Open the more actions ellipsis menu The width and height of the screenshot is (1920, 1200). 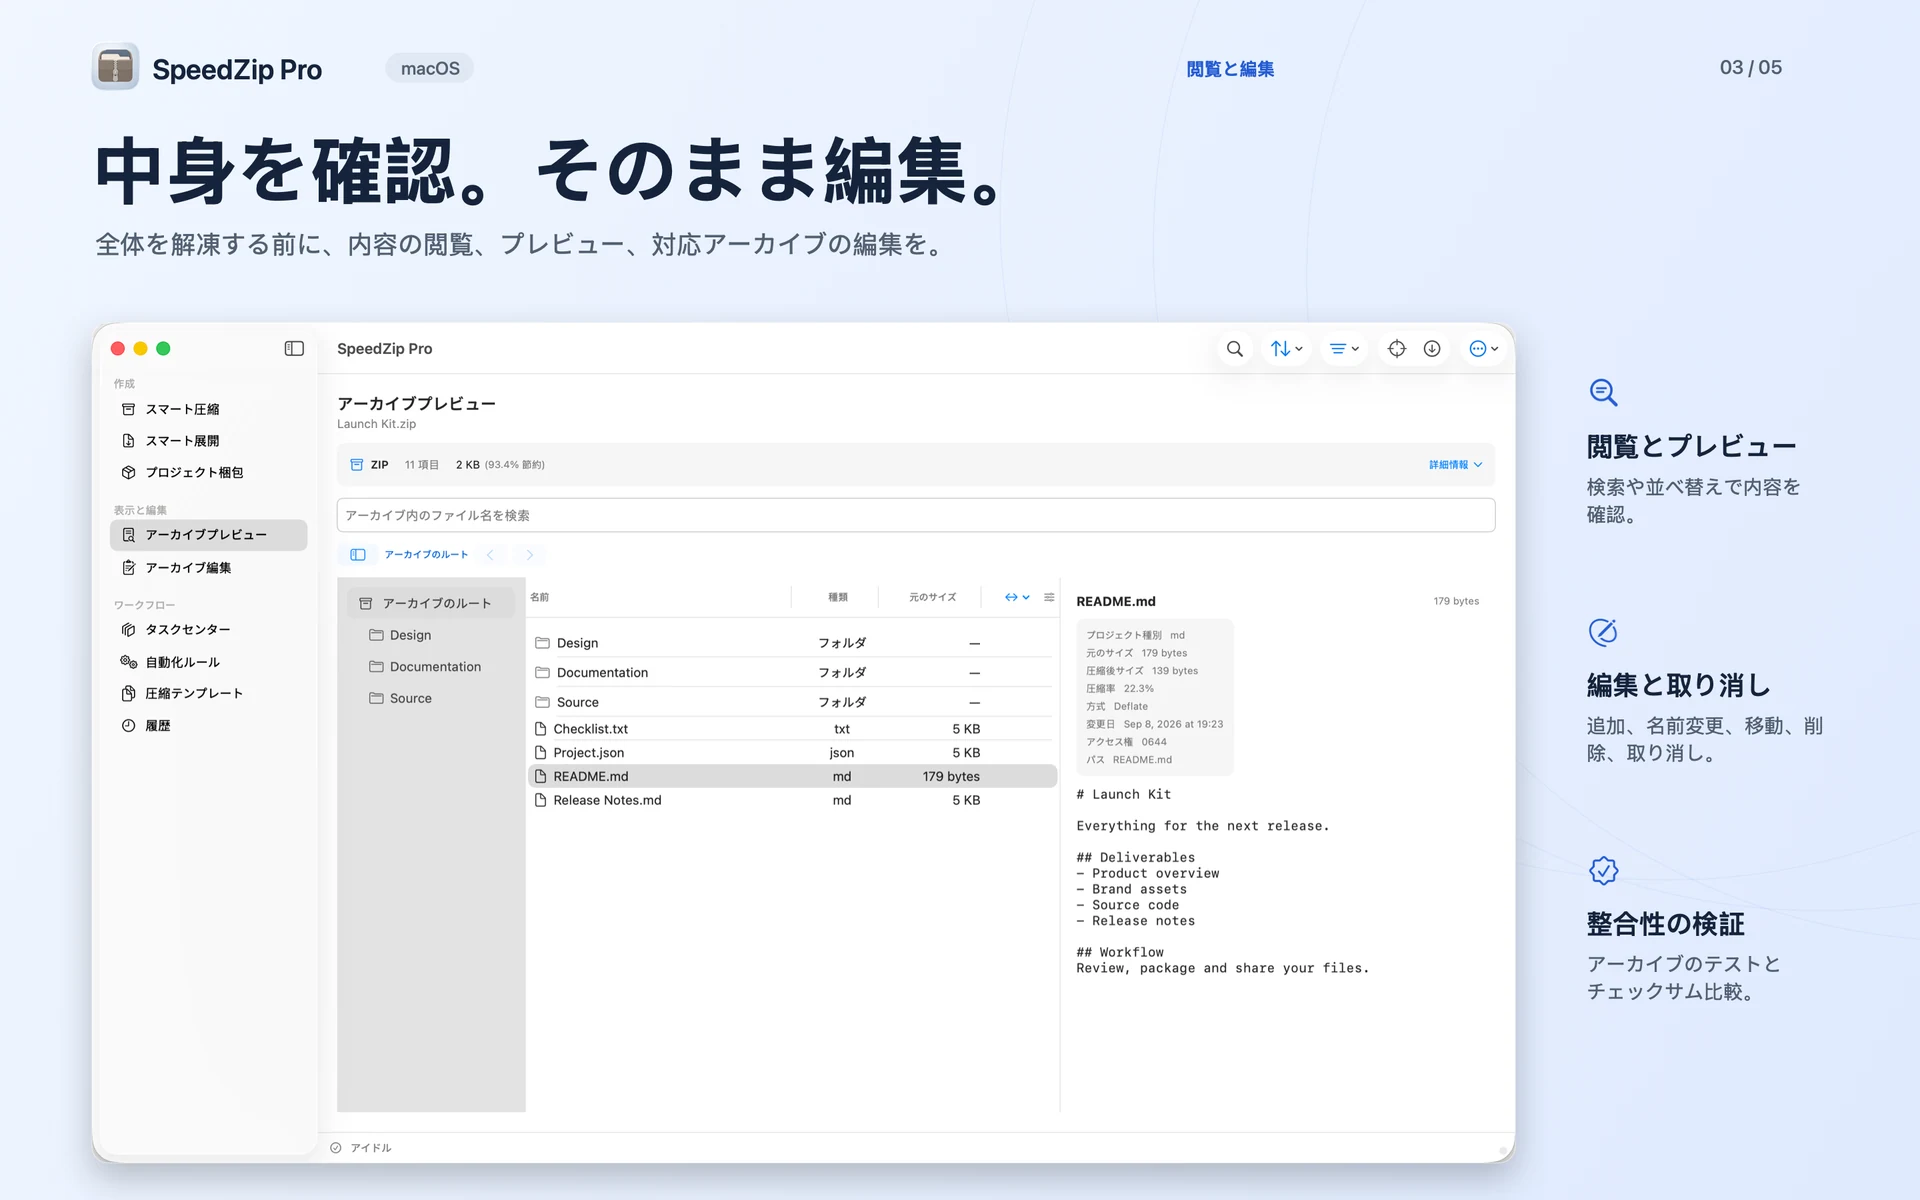click(1484, 349)
